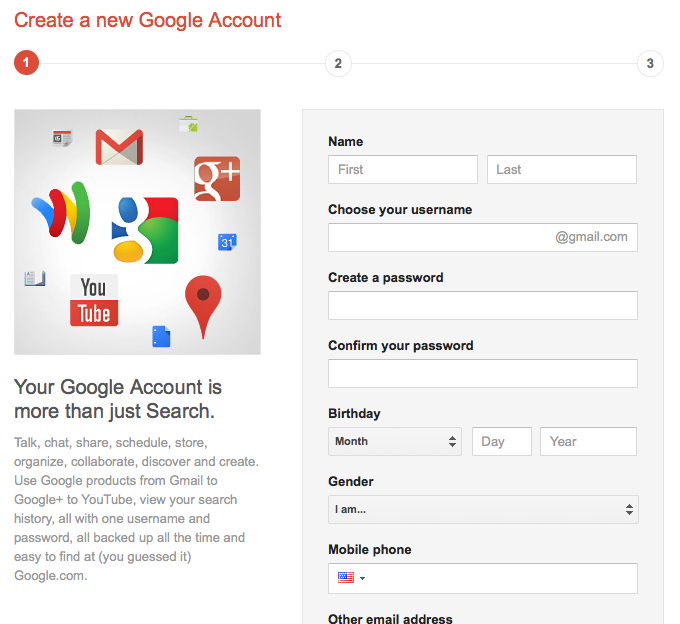The width and height of the screenshot is (680, 624).
Task: Select step 2 in progress indicator
Action: tap(338, 63)
